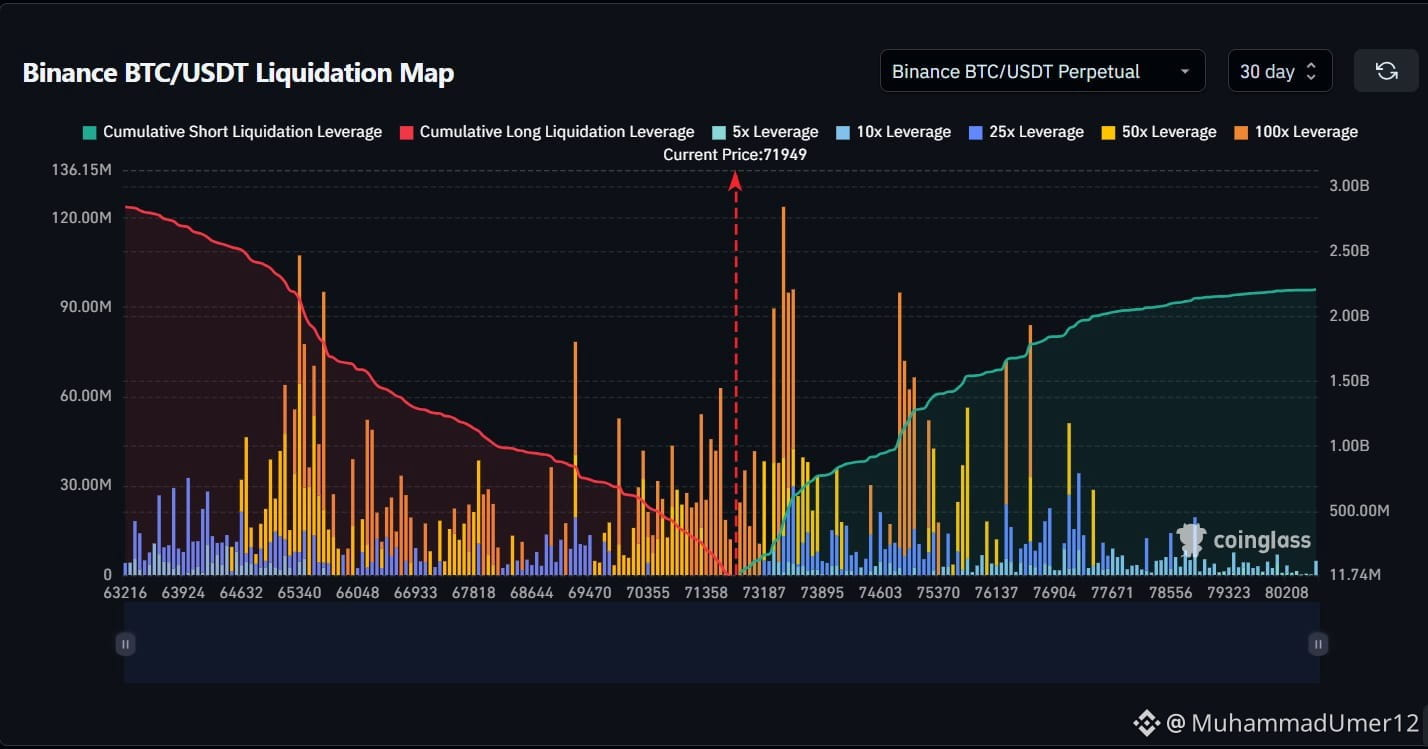Click the 68644 price axis label
Image resolution: width=1428 pixels, height=749 pixels.
coord(532,593)
